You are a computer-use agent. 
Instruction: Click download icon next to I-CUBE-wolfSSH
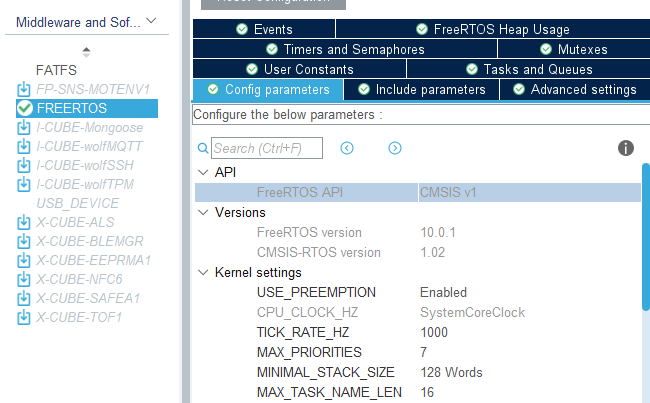click(24, 165)
